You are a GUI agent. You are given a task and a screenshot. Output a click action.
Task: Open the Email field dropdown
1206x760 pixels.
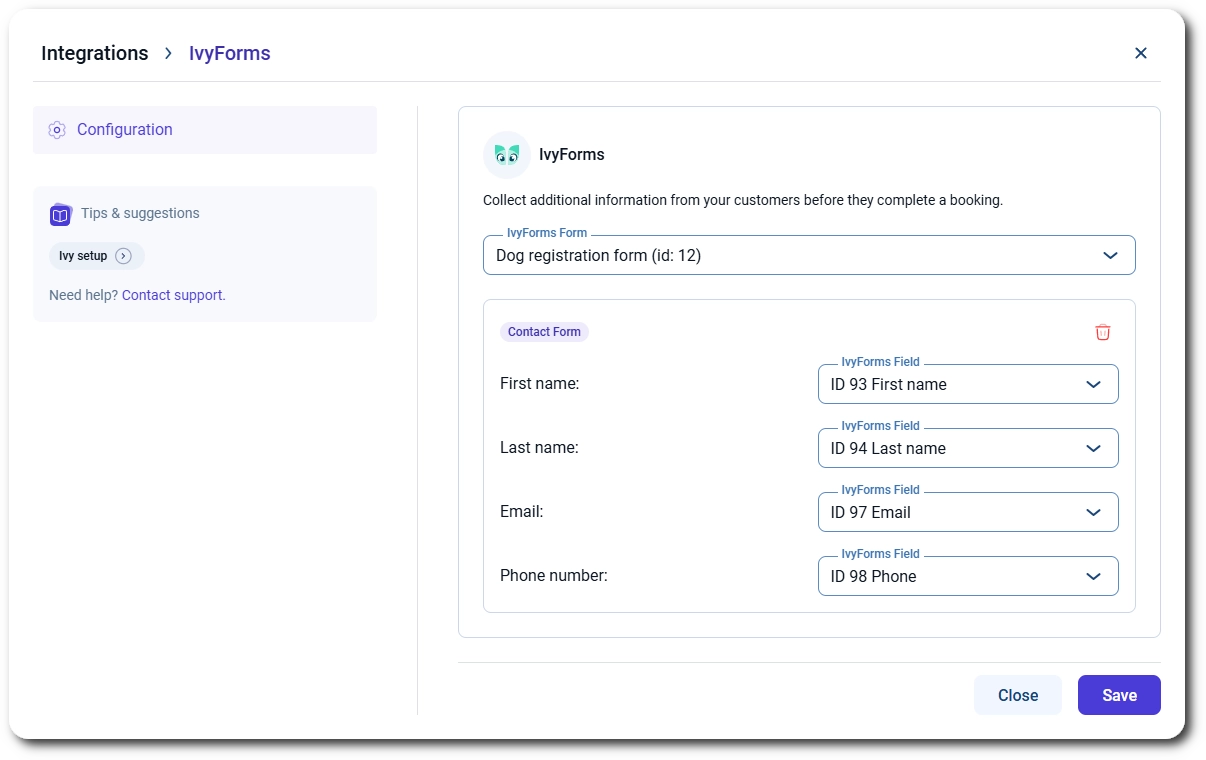[x=968, y=512]
